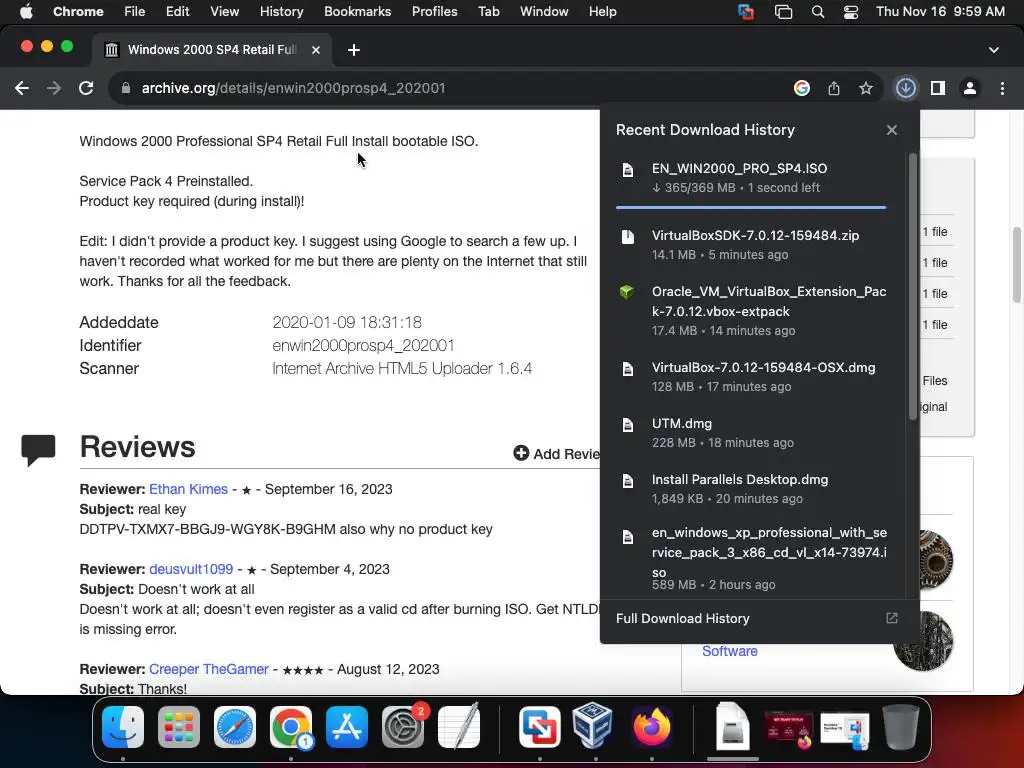Screen dimensions: 1024x768
Task: Open the Apple menu
Action: tap(26, 12)
